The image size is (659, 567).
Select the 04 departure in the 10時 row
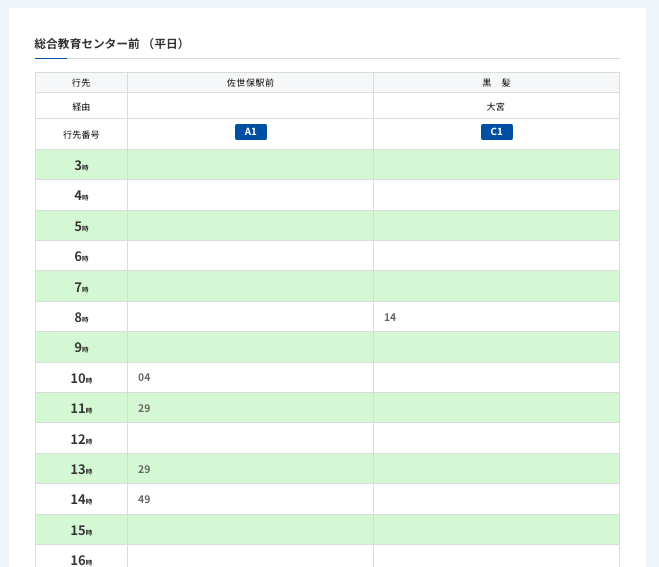tap(144, 378)
